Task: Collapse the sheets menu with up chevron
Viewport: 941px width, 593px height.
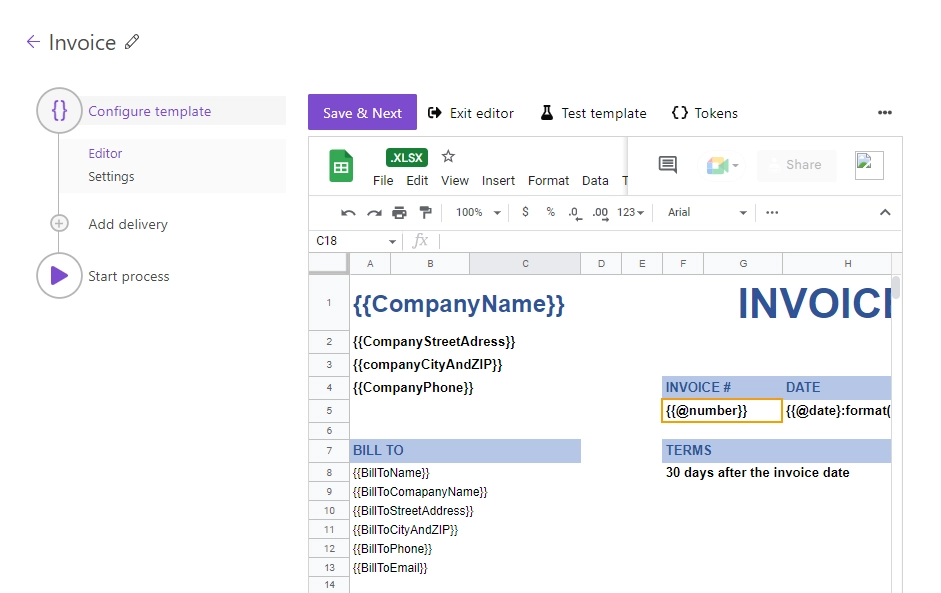Action: (x=885, y=212)
